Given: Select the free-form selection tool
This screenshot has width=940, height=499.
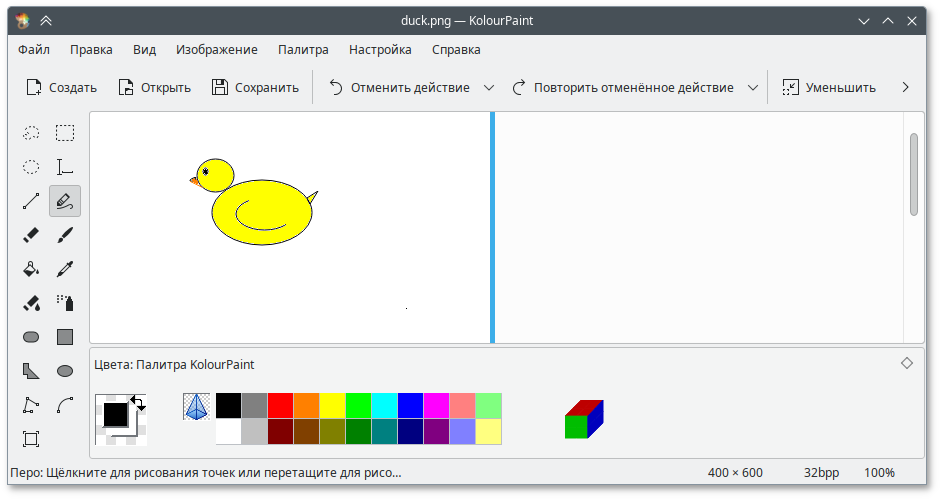Looking at the screenshot, I should click(x=31, y=133).
